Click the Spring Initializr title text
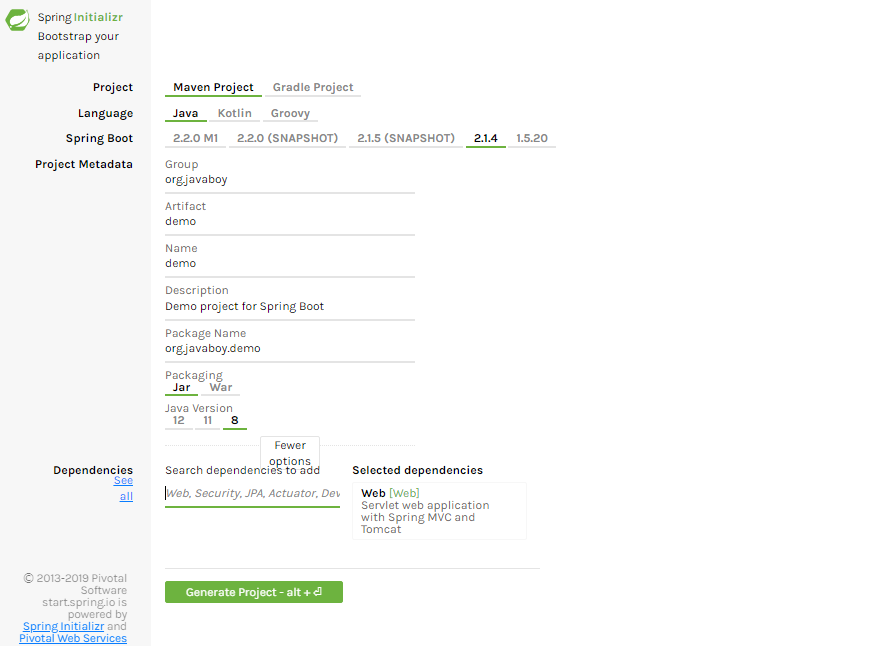This screenshot has height=646, width=884. [80, 17]
